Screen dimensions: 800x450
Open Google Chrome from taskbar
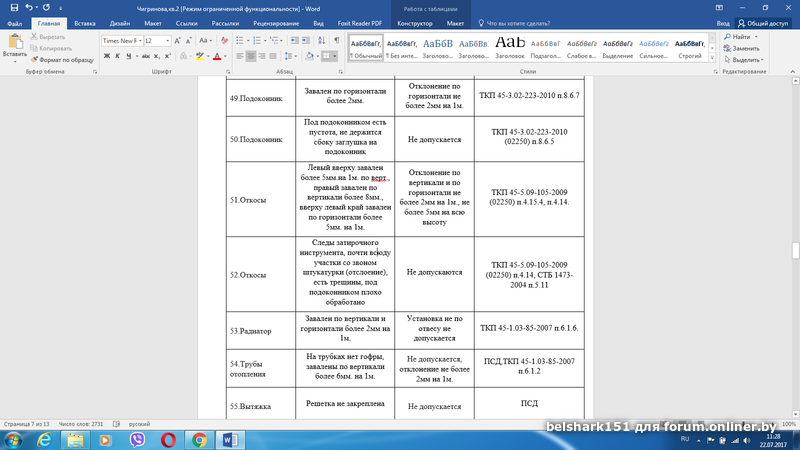pos(199,440)
